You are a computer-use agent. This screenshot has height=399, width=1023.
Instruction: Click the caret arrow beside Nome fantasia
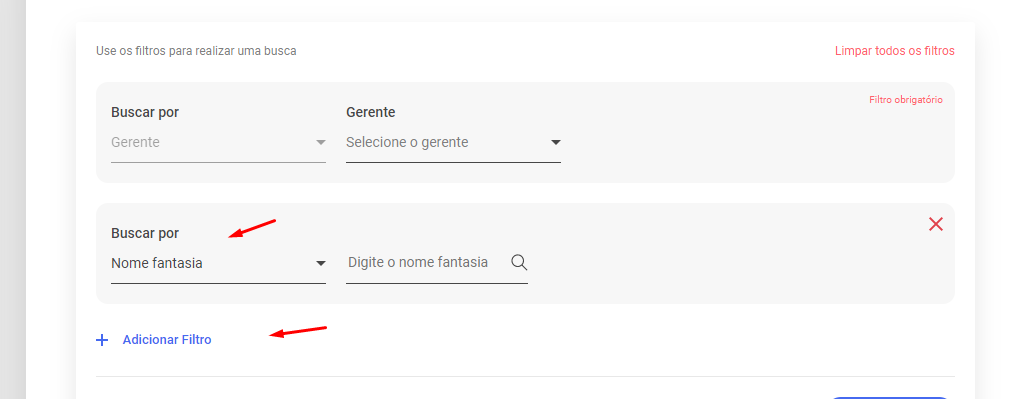click(321, 263)
